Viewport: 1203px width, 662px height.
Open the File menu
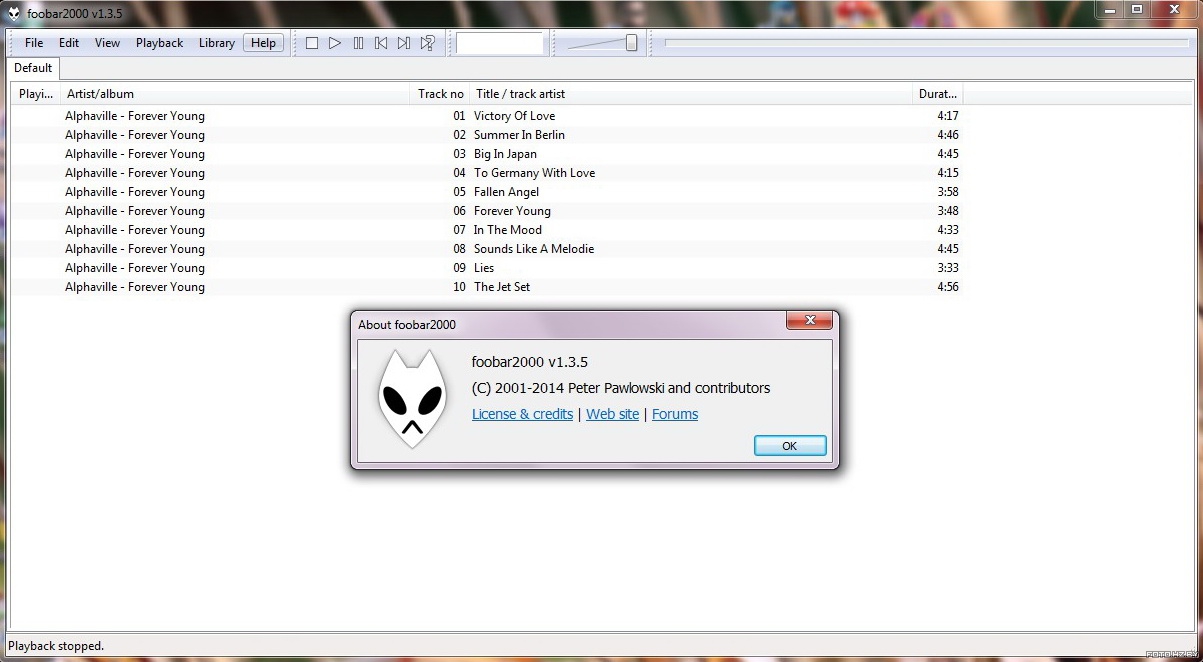point(34,43)
